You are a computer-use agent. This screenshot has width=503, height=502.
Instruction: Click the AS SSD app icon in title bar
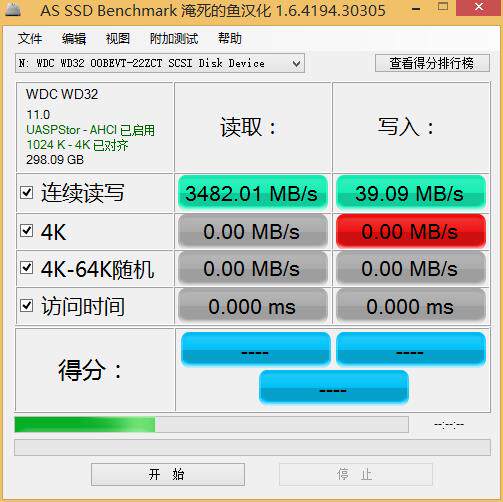point(13,8)
